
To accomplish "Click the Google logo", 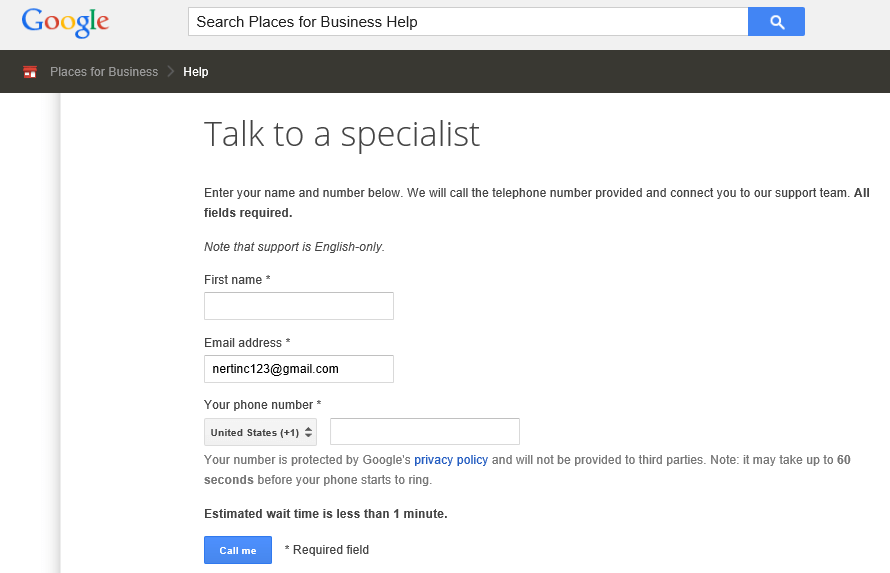I will coord(65,22).
